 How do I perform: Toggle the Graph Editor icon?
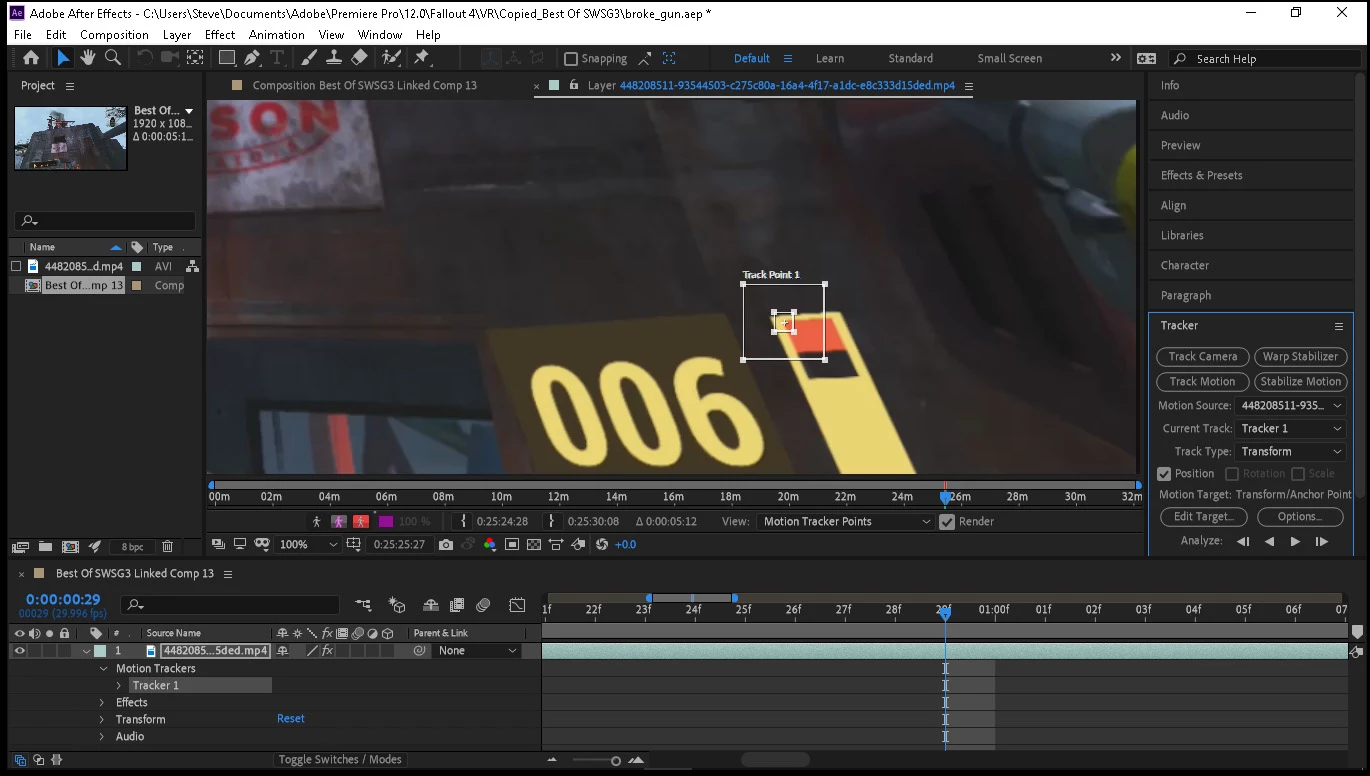pos(517,605)
